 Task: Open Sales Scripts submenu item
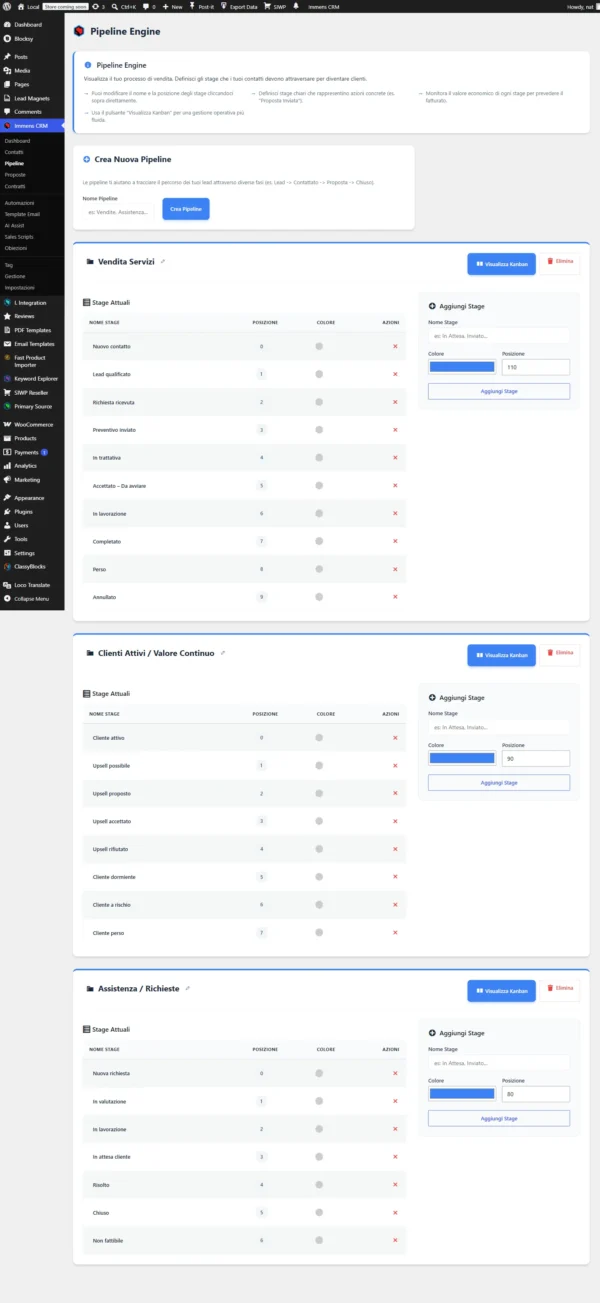pyautogui.click(x=19, y=237)
